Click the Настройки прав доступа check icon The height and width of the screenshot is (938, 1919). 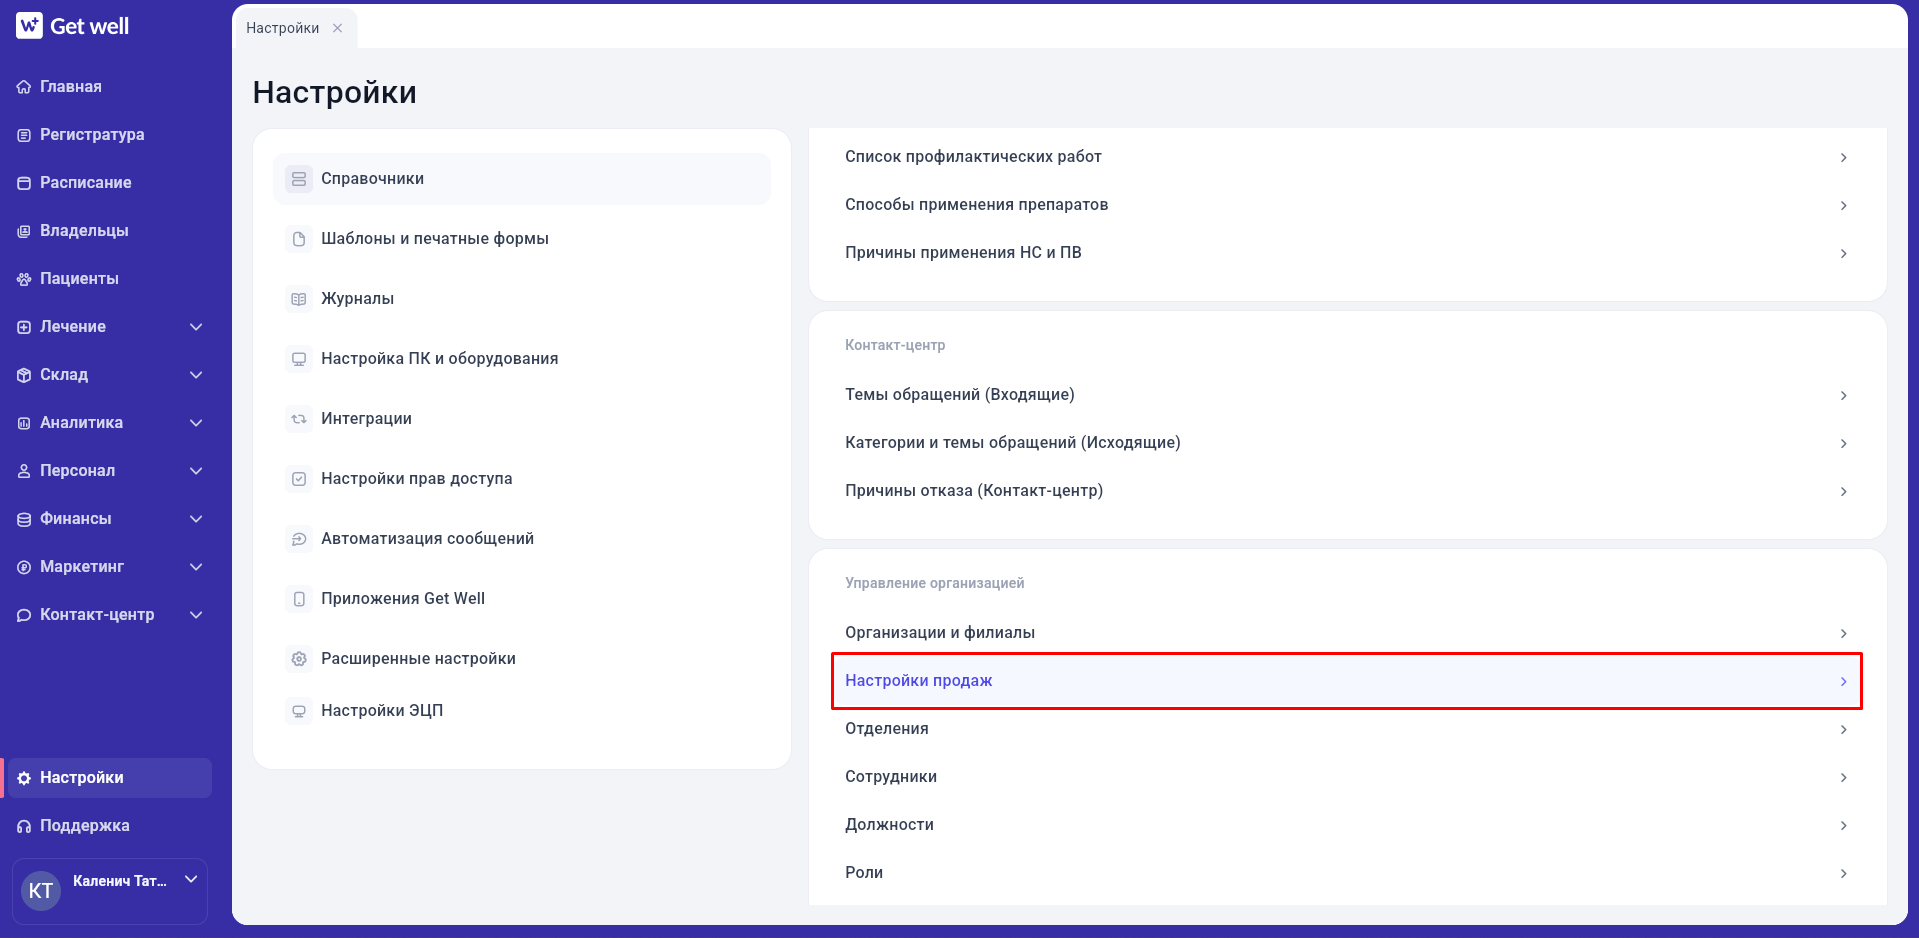pyautogui.click(x=299, y=479)
